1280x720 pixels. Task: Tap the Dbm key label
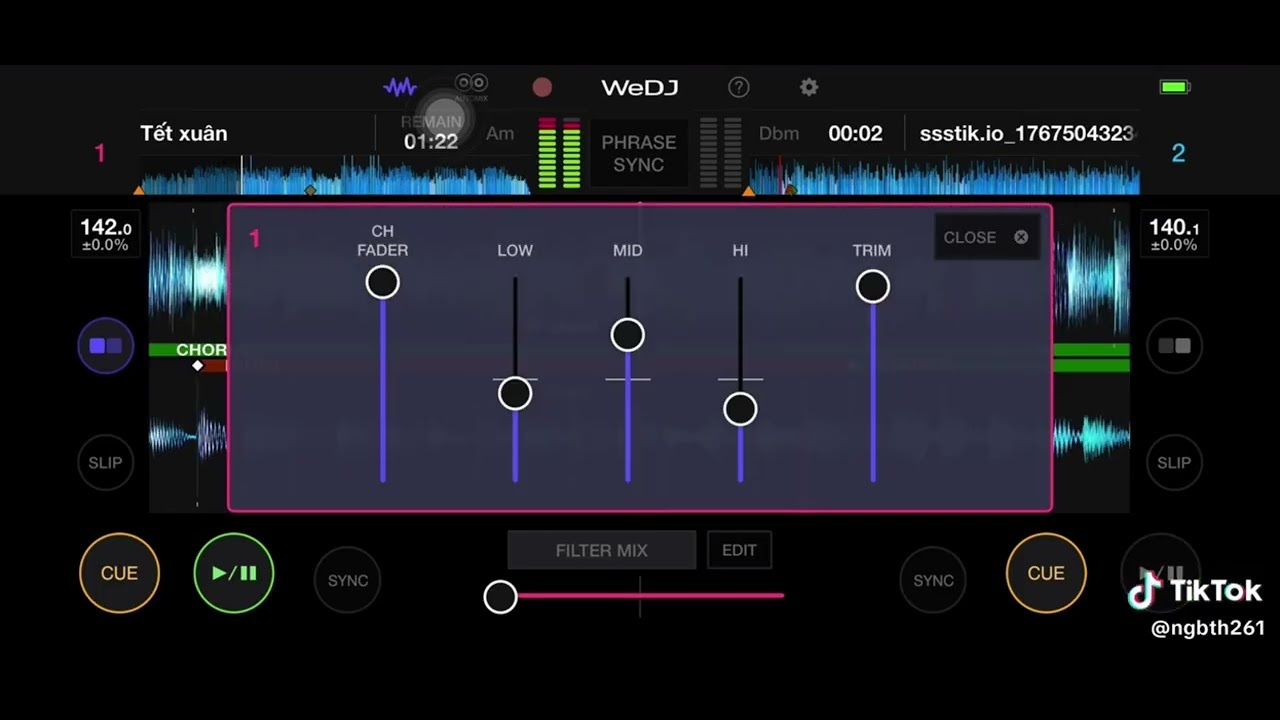pyautogui.click(x=779, y=134)
